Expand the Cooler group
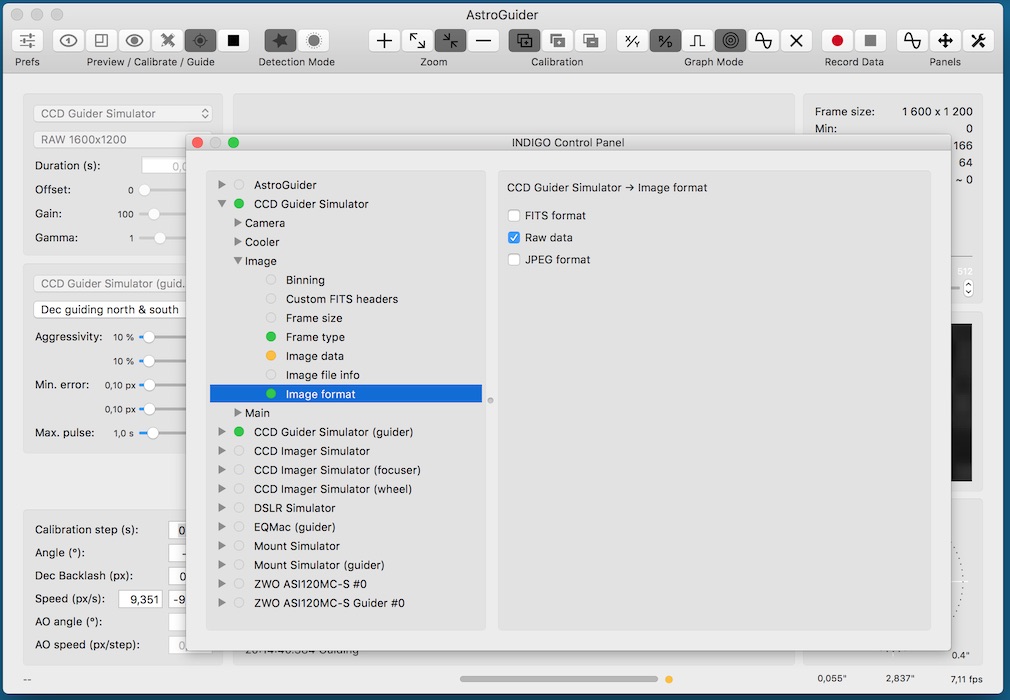 [x=238, y=241]
